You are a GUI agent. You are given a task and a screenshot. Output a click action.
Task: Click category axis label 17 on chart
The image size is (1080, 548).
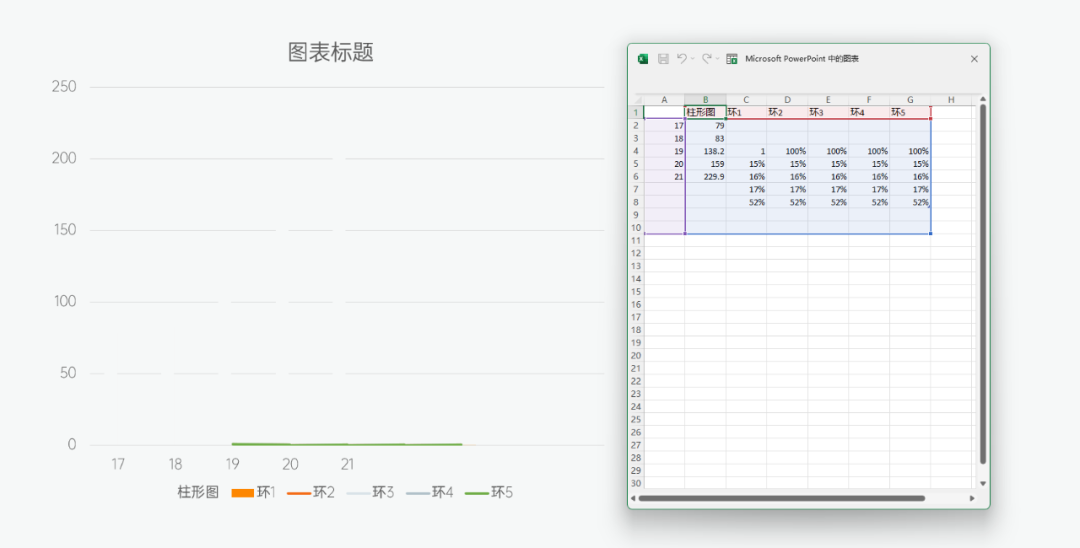[118, 464]
